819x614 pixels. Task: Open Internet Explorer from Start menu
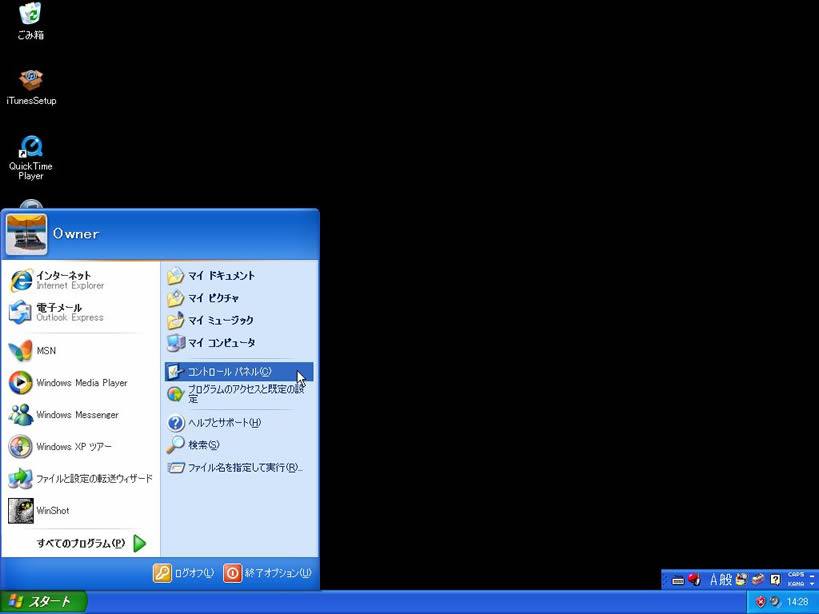(80, 280)
